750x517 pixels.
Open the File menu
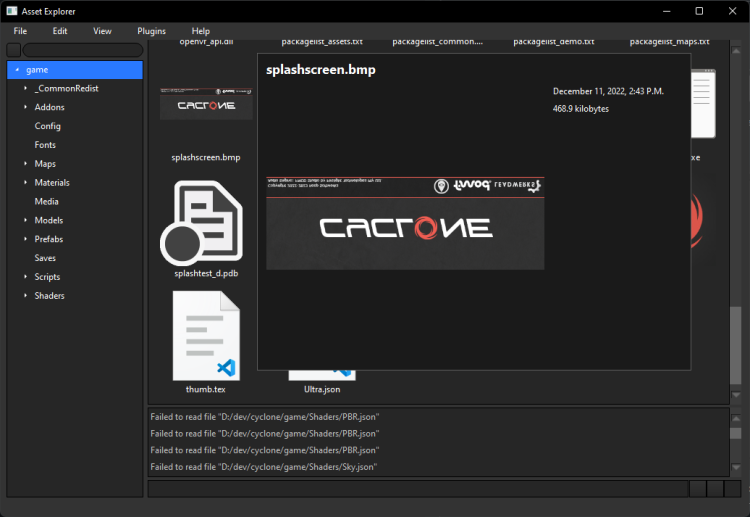20,31
